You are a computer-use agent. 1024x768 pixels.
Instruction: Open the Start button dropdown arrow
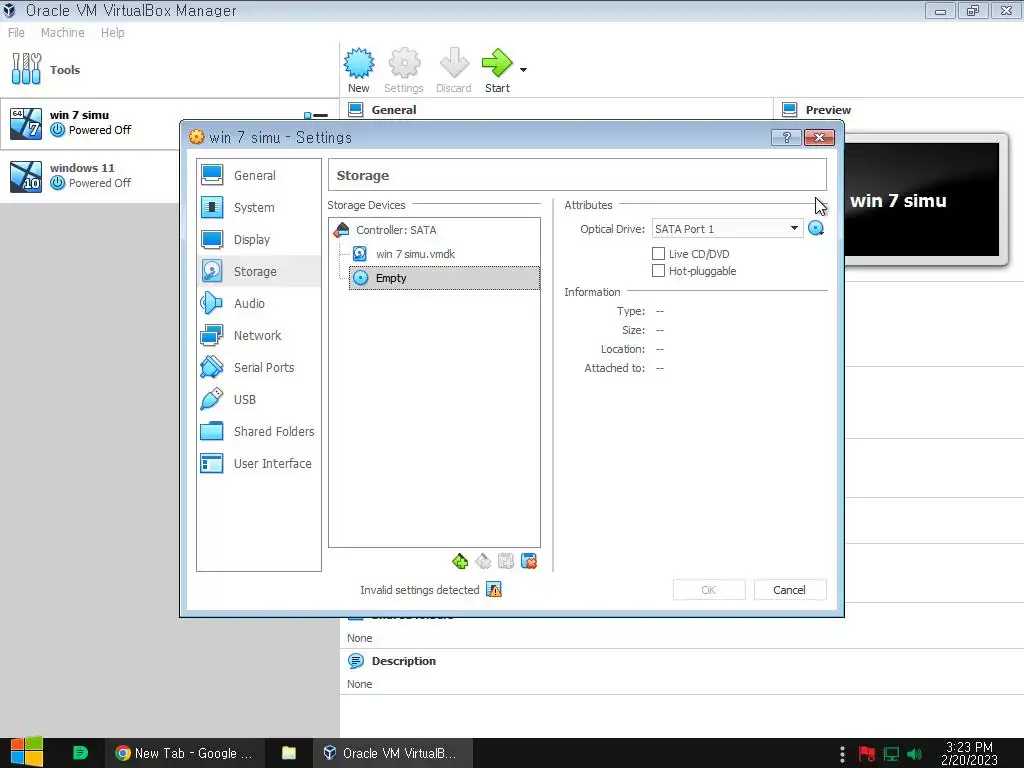[x=523, y=69]
